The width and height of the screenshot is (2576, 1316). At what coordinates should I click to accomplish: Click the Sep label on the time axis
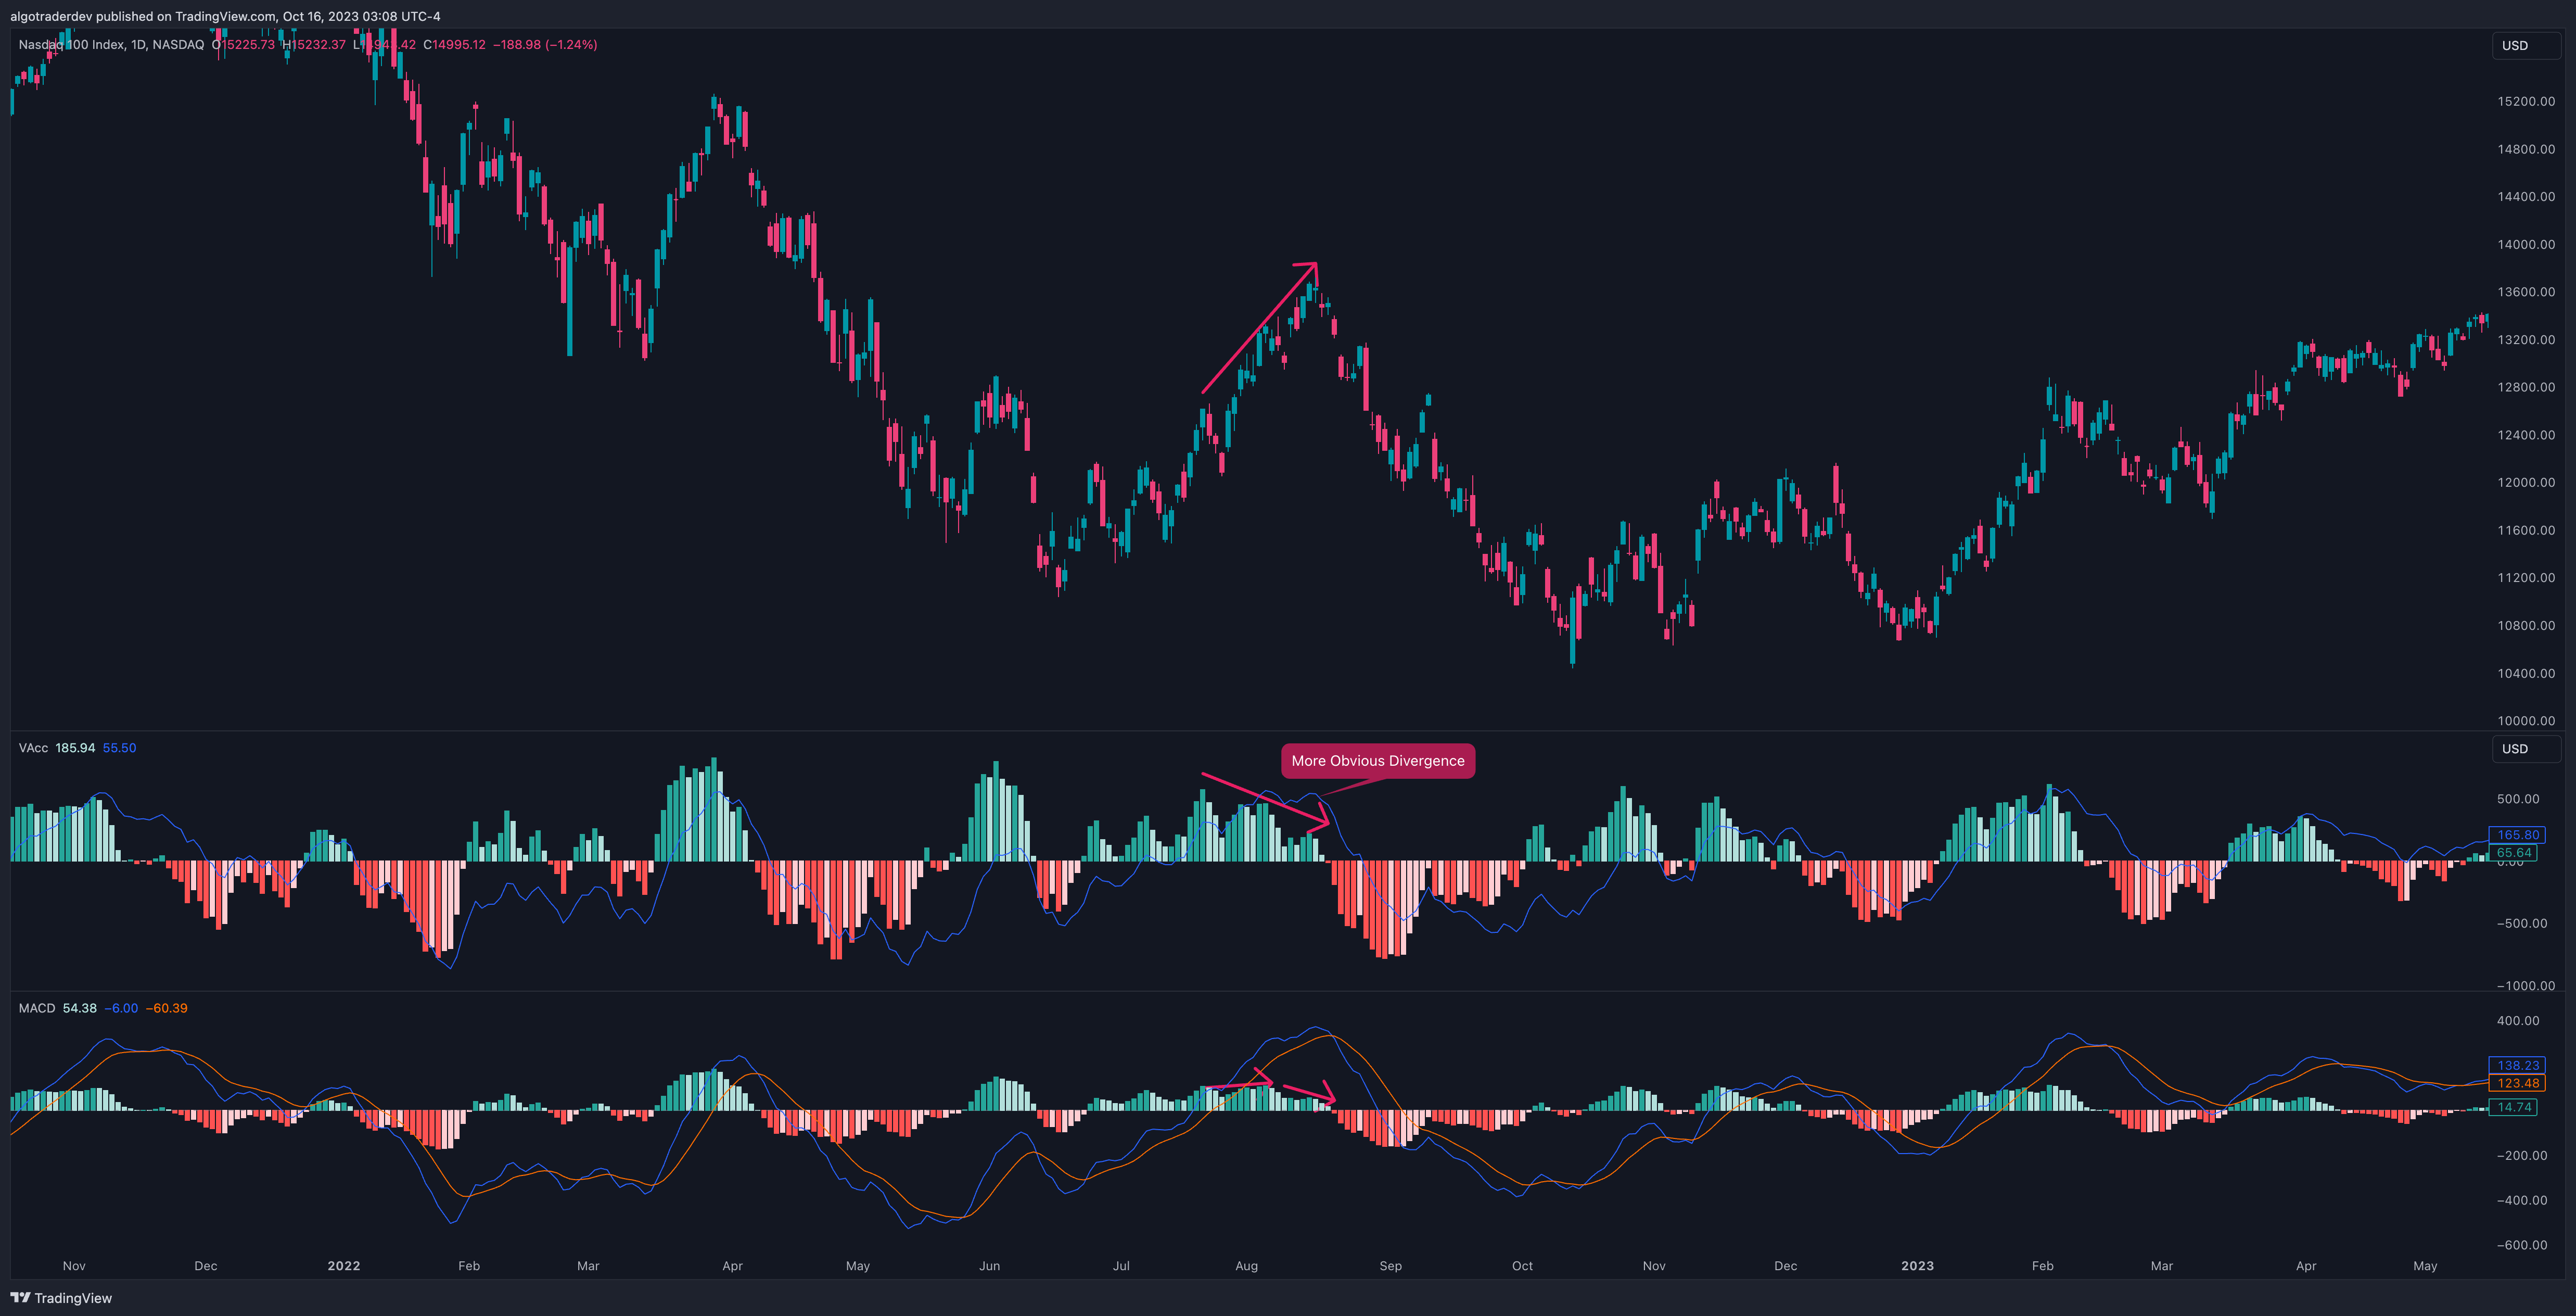click(1390, 1266)
